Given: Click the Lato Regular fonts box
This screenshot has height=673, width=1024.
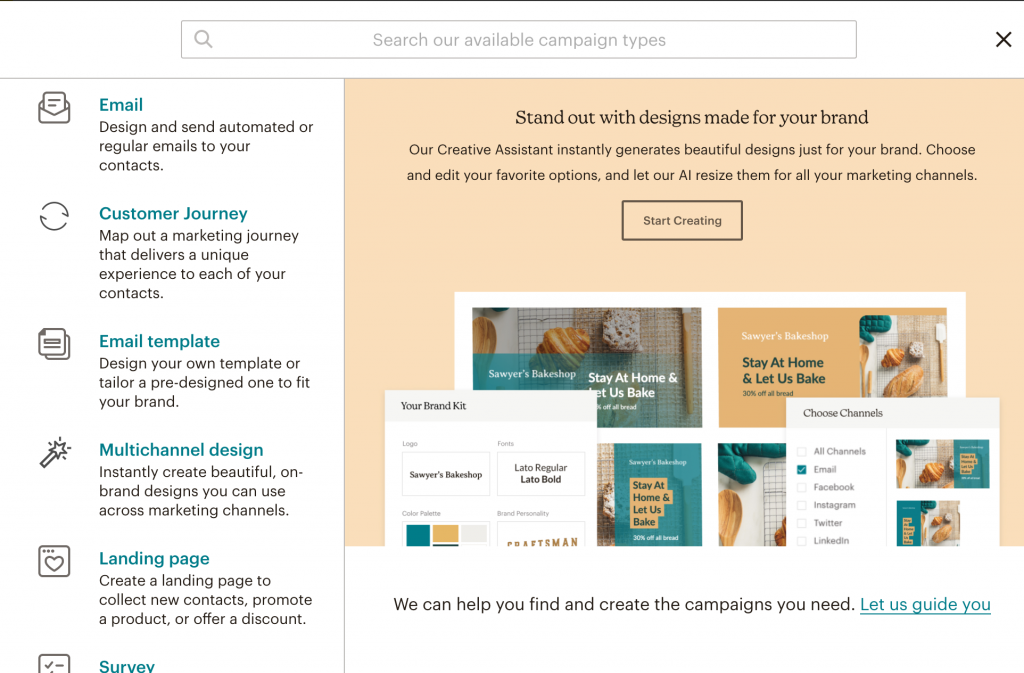Looking at the screenshot, I should [x=541, y=474].
